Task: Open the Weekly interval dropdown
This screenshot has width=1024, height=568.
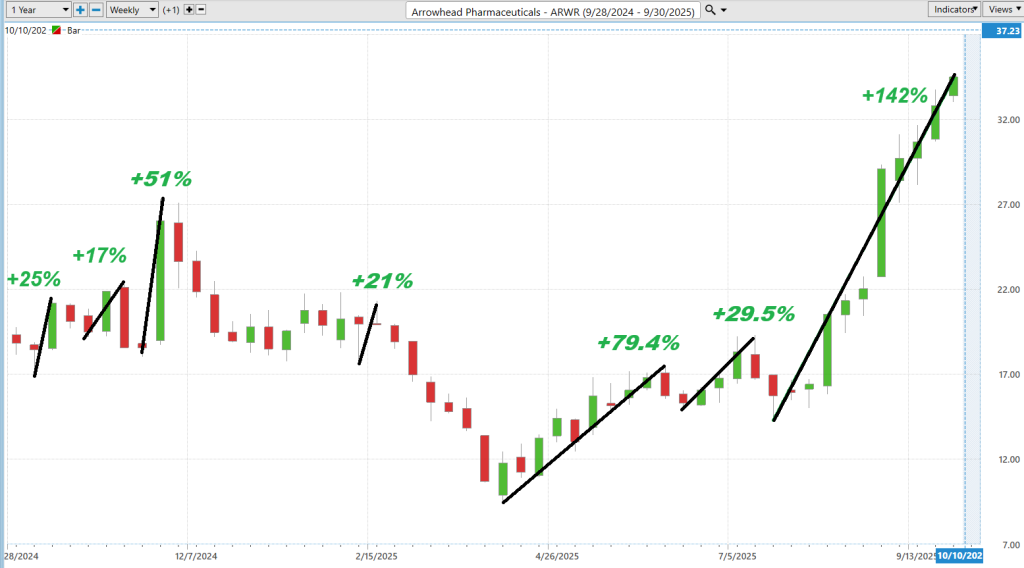Action: (x=132, y=10)
